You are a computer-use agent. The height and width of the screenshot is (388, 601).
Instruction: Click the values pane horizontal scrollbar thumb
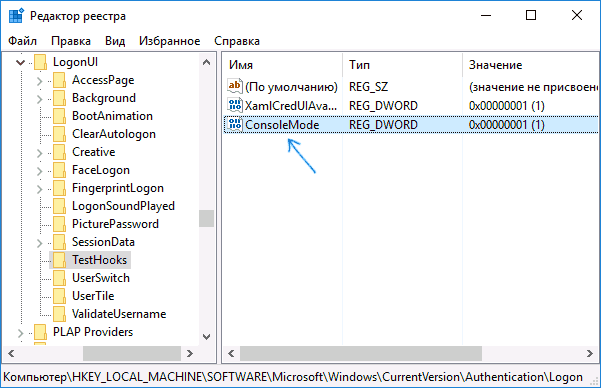[x=361, y=353]
